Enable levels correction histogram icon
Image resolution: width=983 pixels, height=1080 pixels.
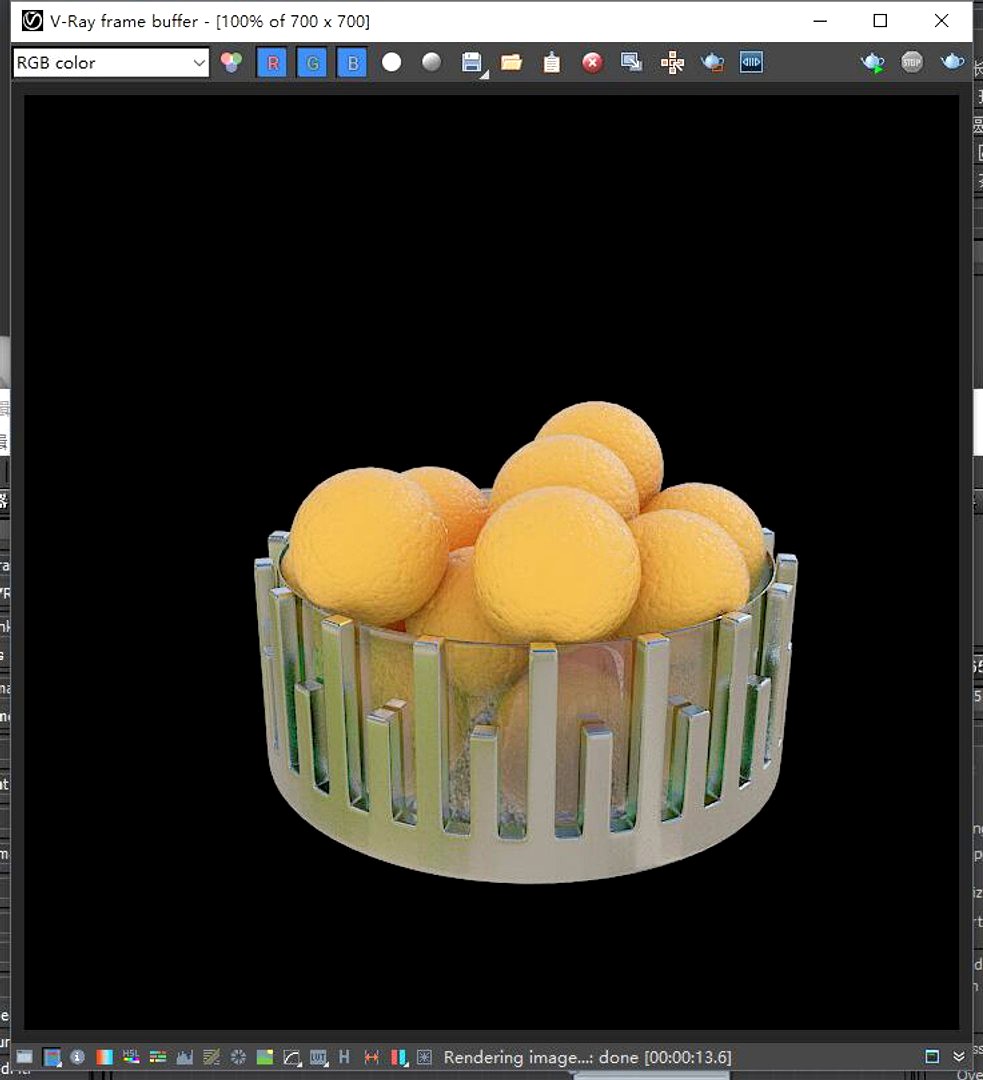point(185,1057)
